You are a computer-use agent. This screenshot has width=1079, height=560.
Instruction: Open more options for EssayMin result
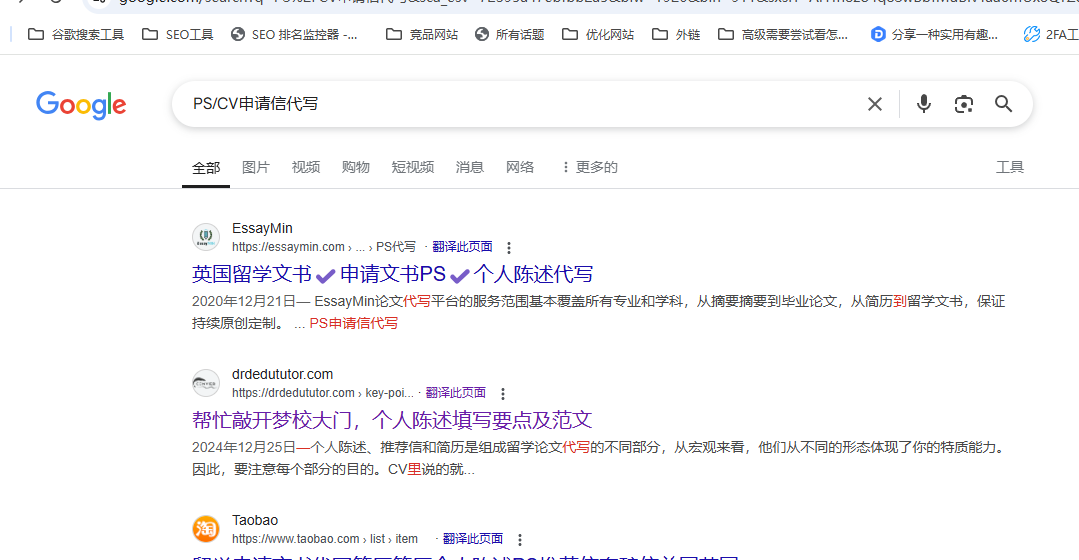point(509,248)
